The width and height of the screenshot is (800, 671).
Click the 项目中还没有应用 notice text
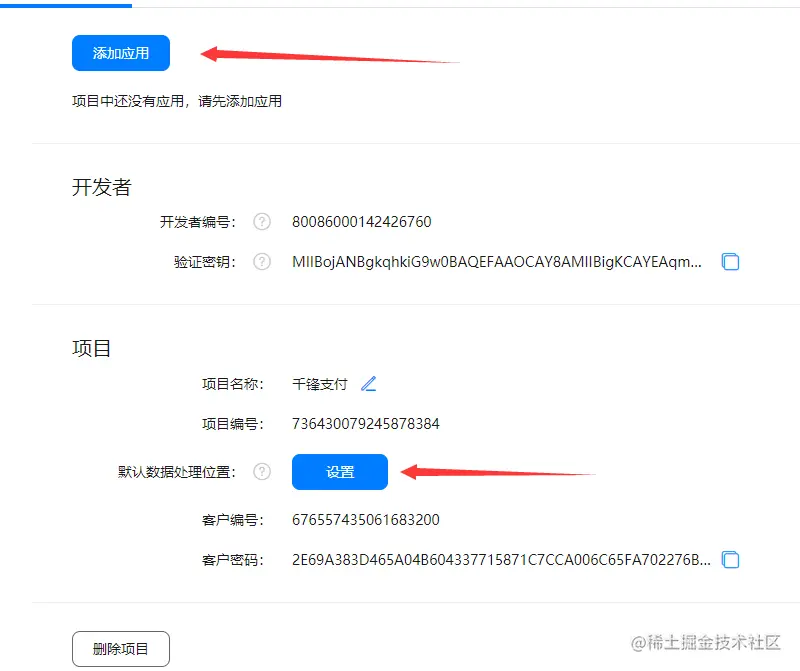pos(177,102)
